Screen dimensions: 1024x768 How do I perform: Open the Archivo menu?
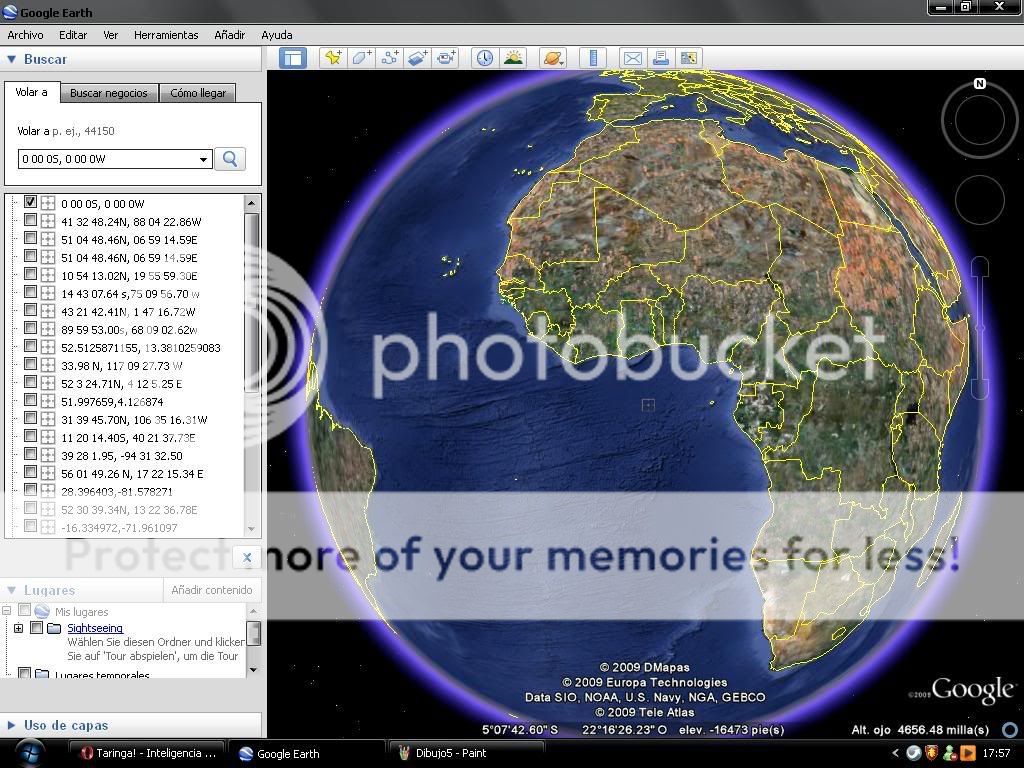25,35
